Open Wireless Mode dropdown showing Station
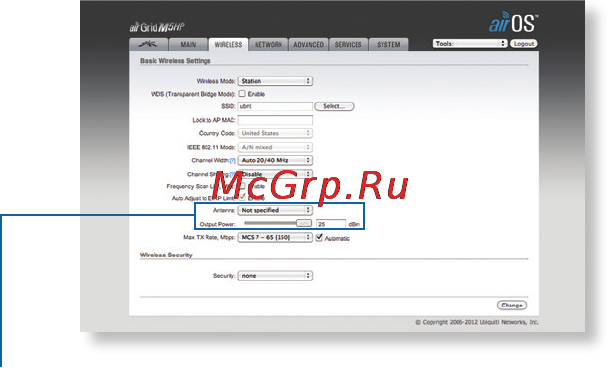This screenshot has width=609, height=368. pos(275,81)
